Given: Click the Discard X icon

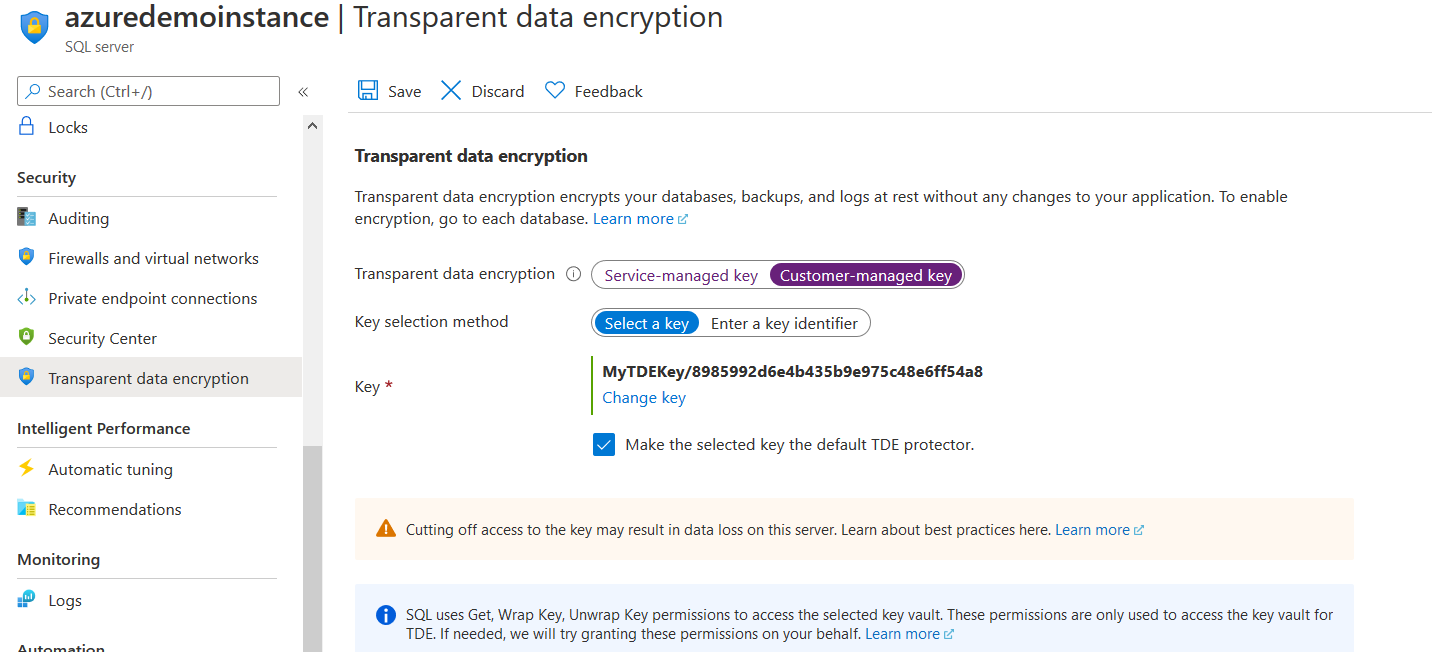Looking at the screenshot, I should click(x=451, y=91).
